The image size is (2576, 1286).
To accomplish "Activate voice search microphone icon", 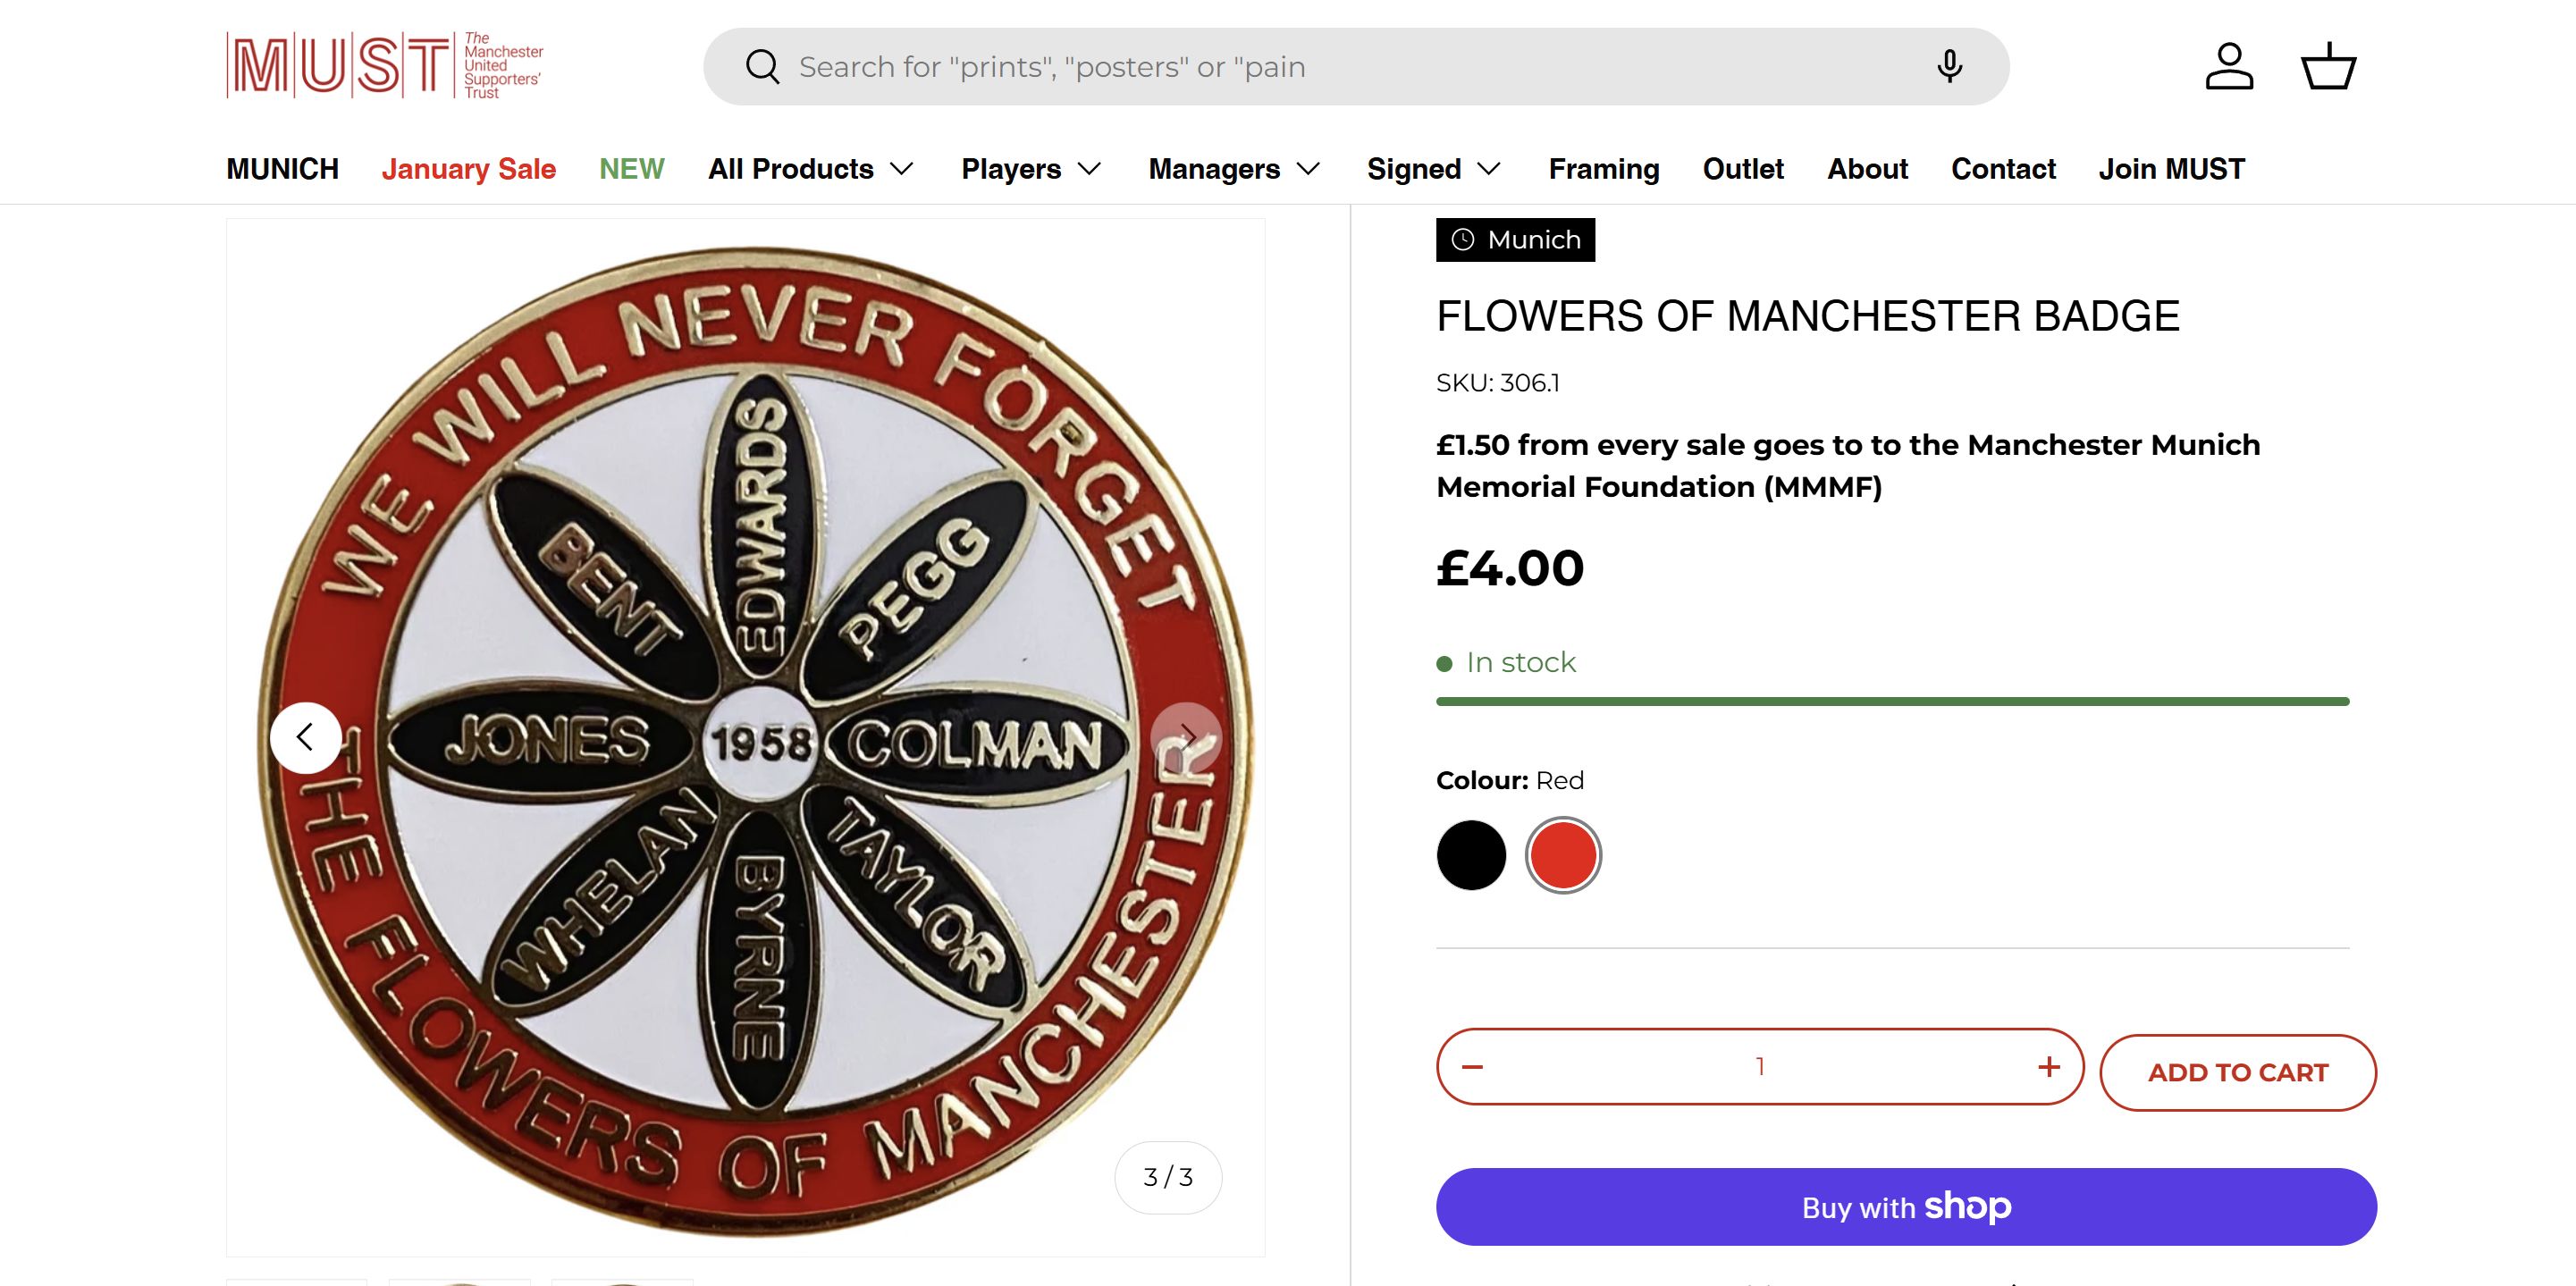I will (x=1949, y=67).
